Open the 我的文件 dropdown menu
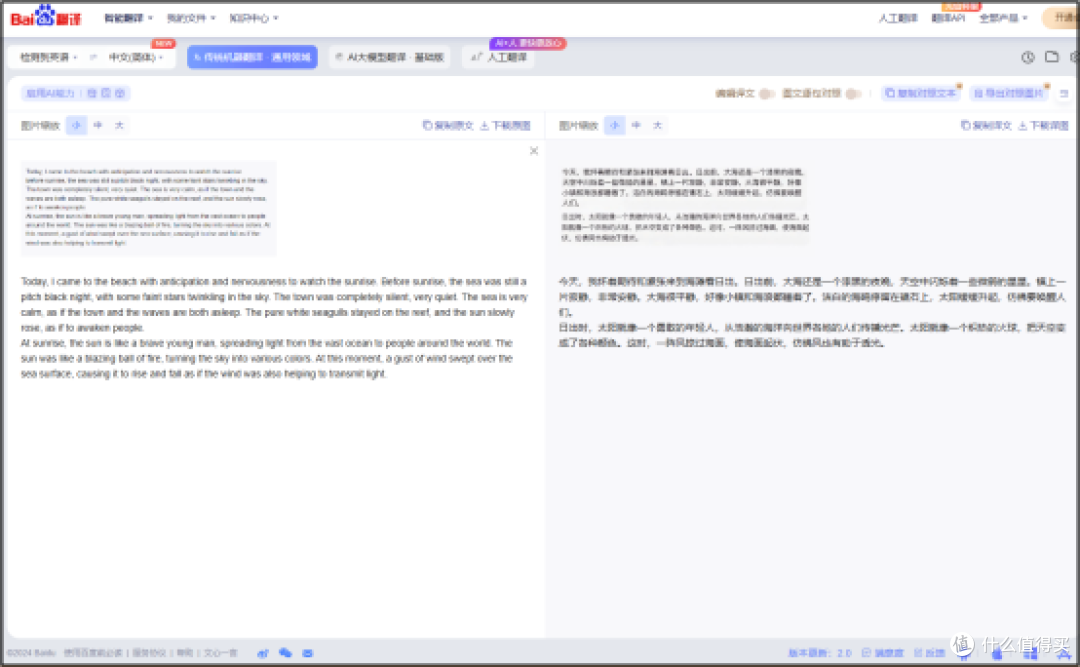 [191, 18]
